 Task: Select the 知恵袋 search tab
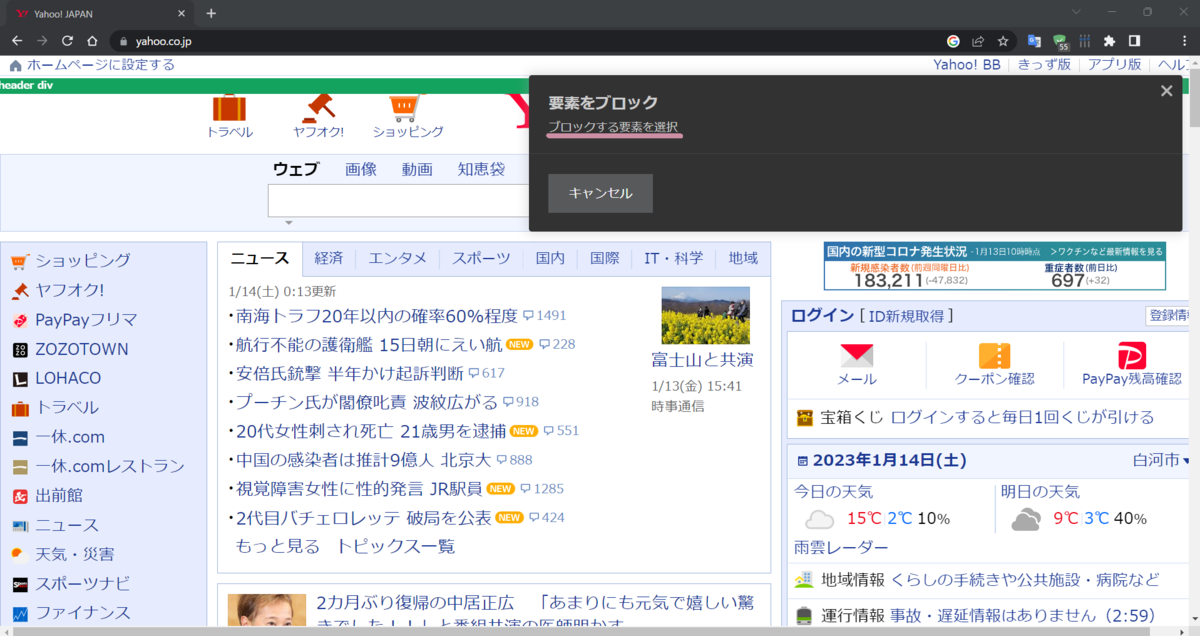click(482, 170)
